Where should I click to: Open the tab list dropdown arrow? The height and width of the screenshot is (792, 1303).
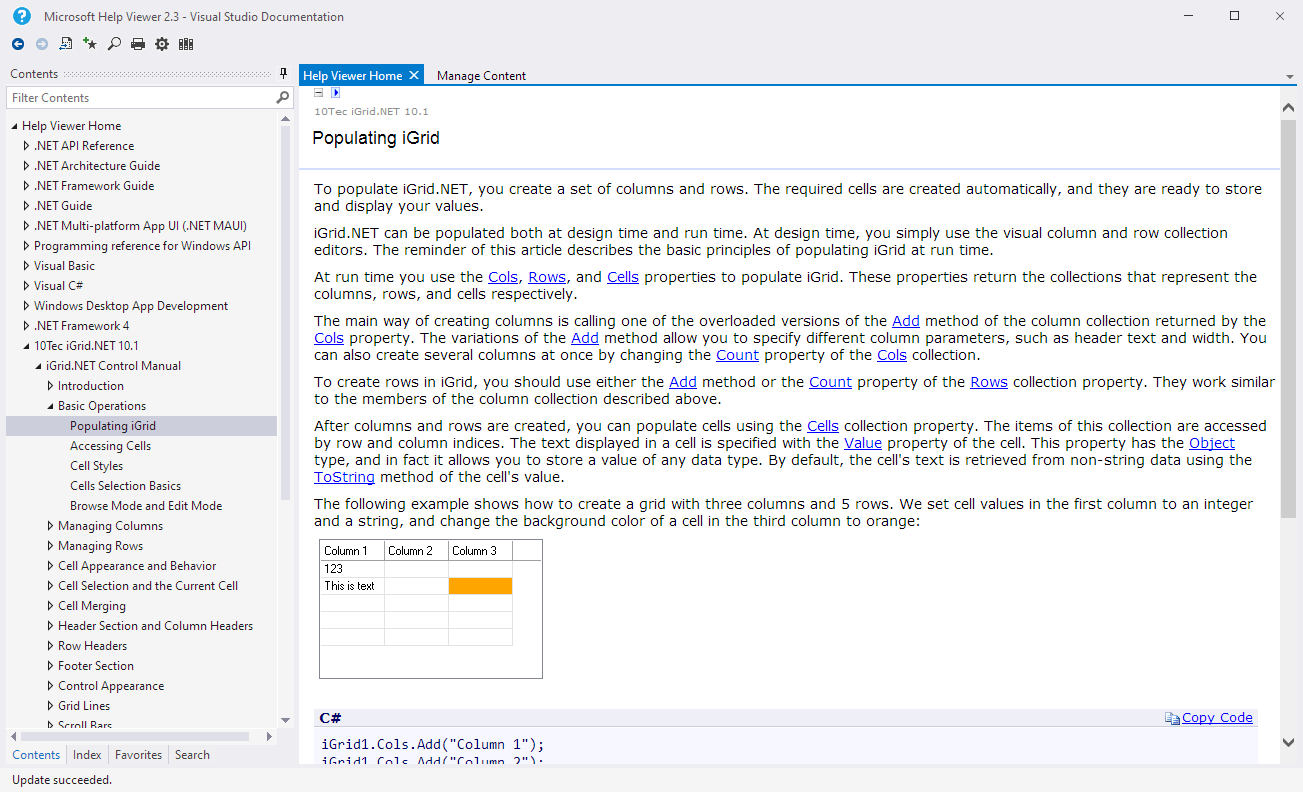pyautogui.click(x=1290, y=77)
